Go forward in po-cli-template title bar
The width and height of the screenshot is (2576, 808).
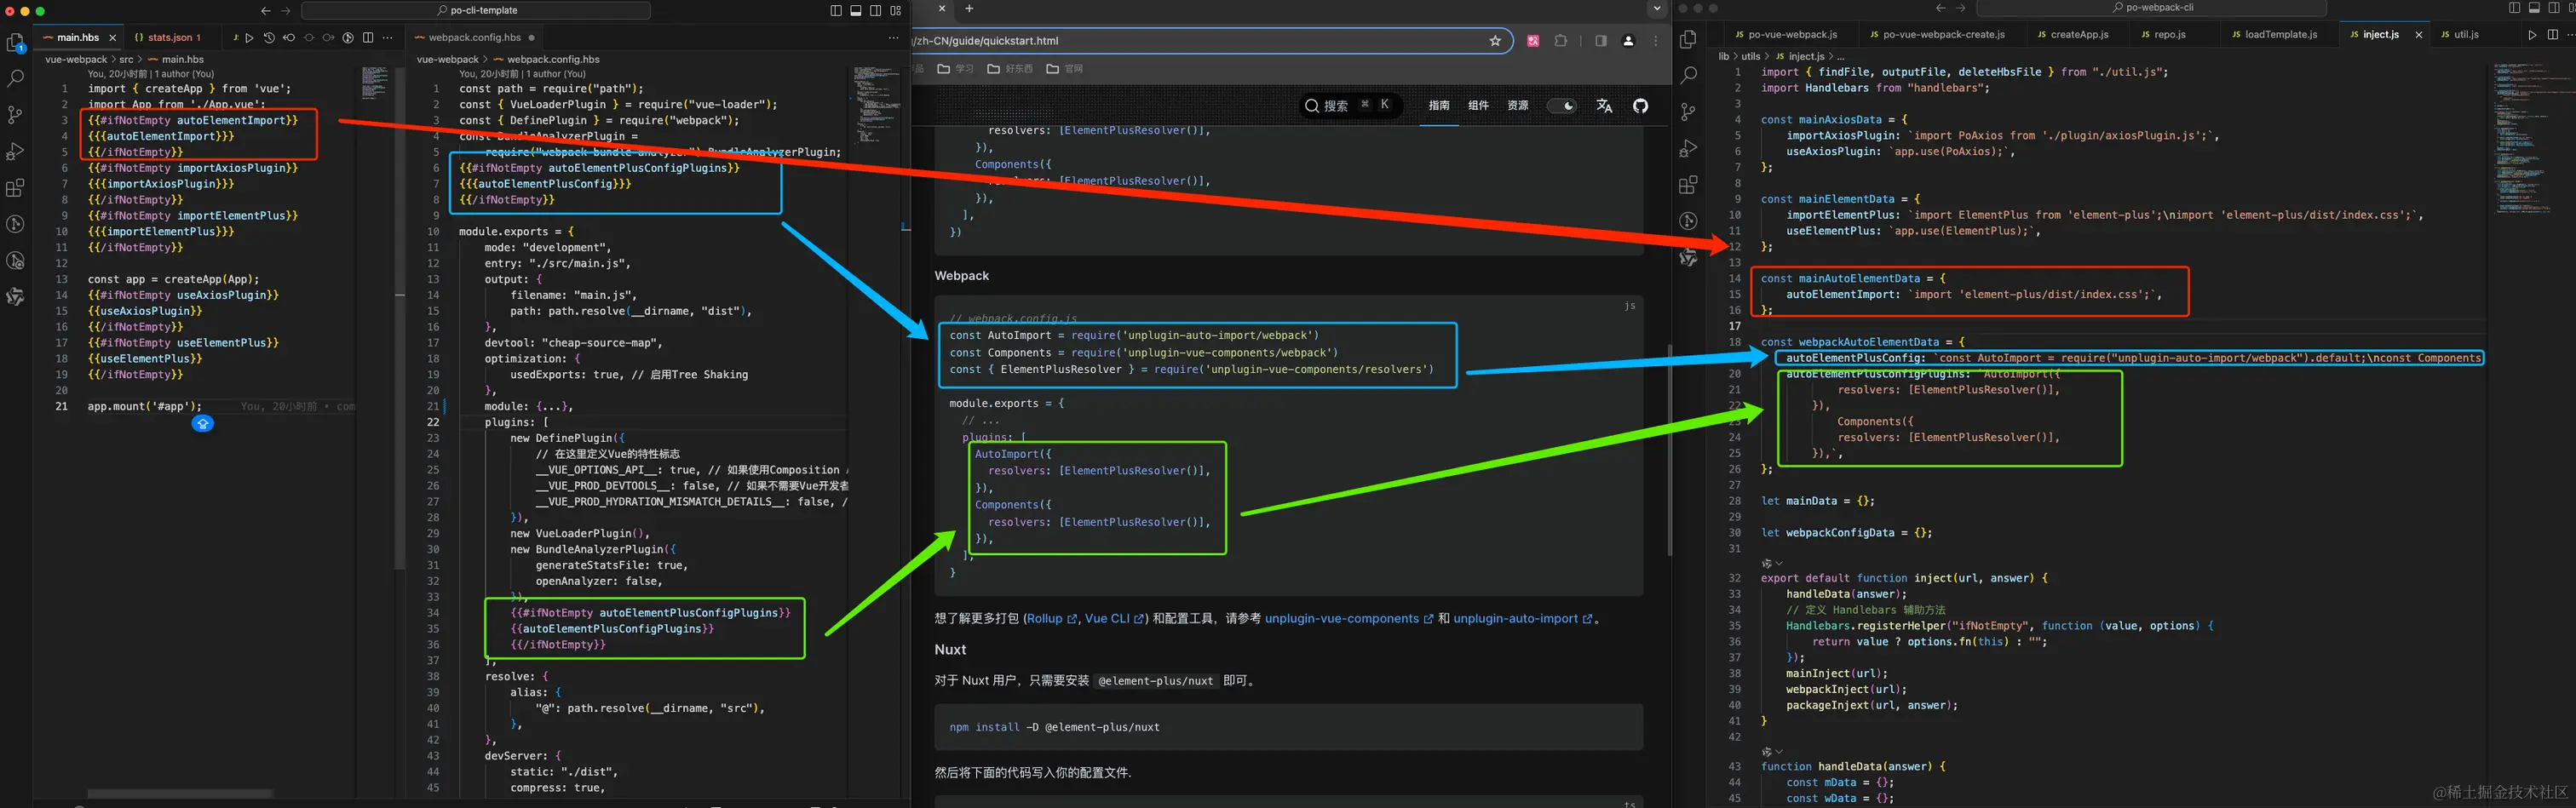[285, 11]
